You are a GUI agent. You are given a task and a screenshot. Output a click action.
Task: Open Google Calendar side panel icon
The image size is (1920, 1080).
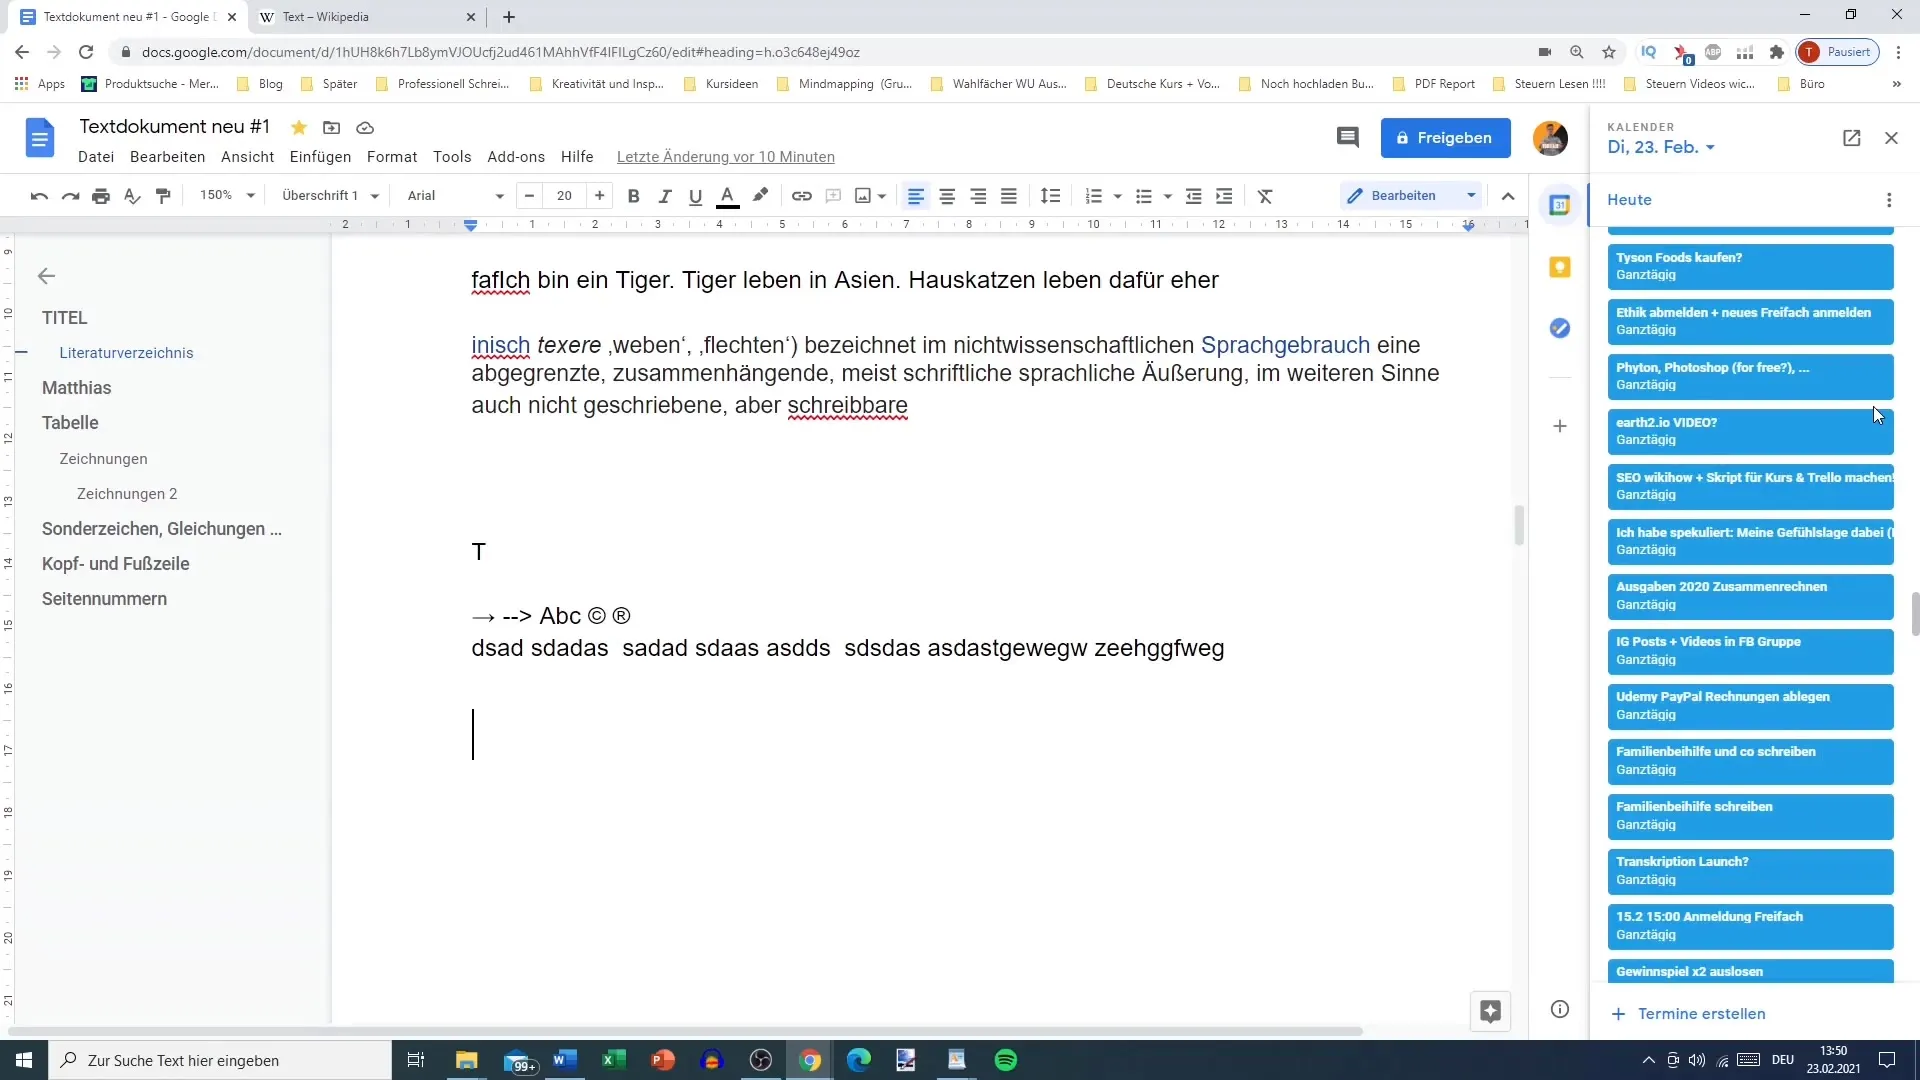point(1560,206)
